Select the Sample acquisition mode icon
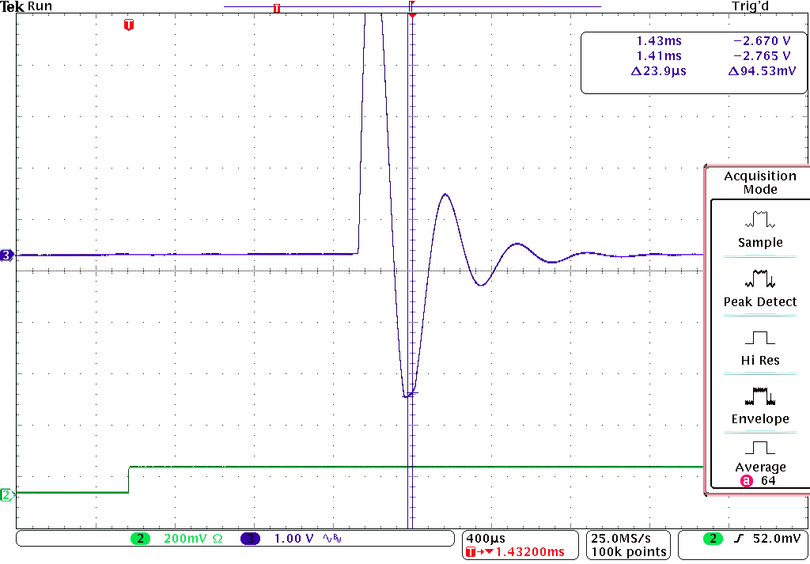Image resolution: width=810 pixels, height=564 pixels. tap(760, 220)
